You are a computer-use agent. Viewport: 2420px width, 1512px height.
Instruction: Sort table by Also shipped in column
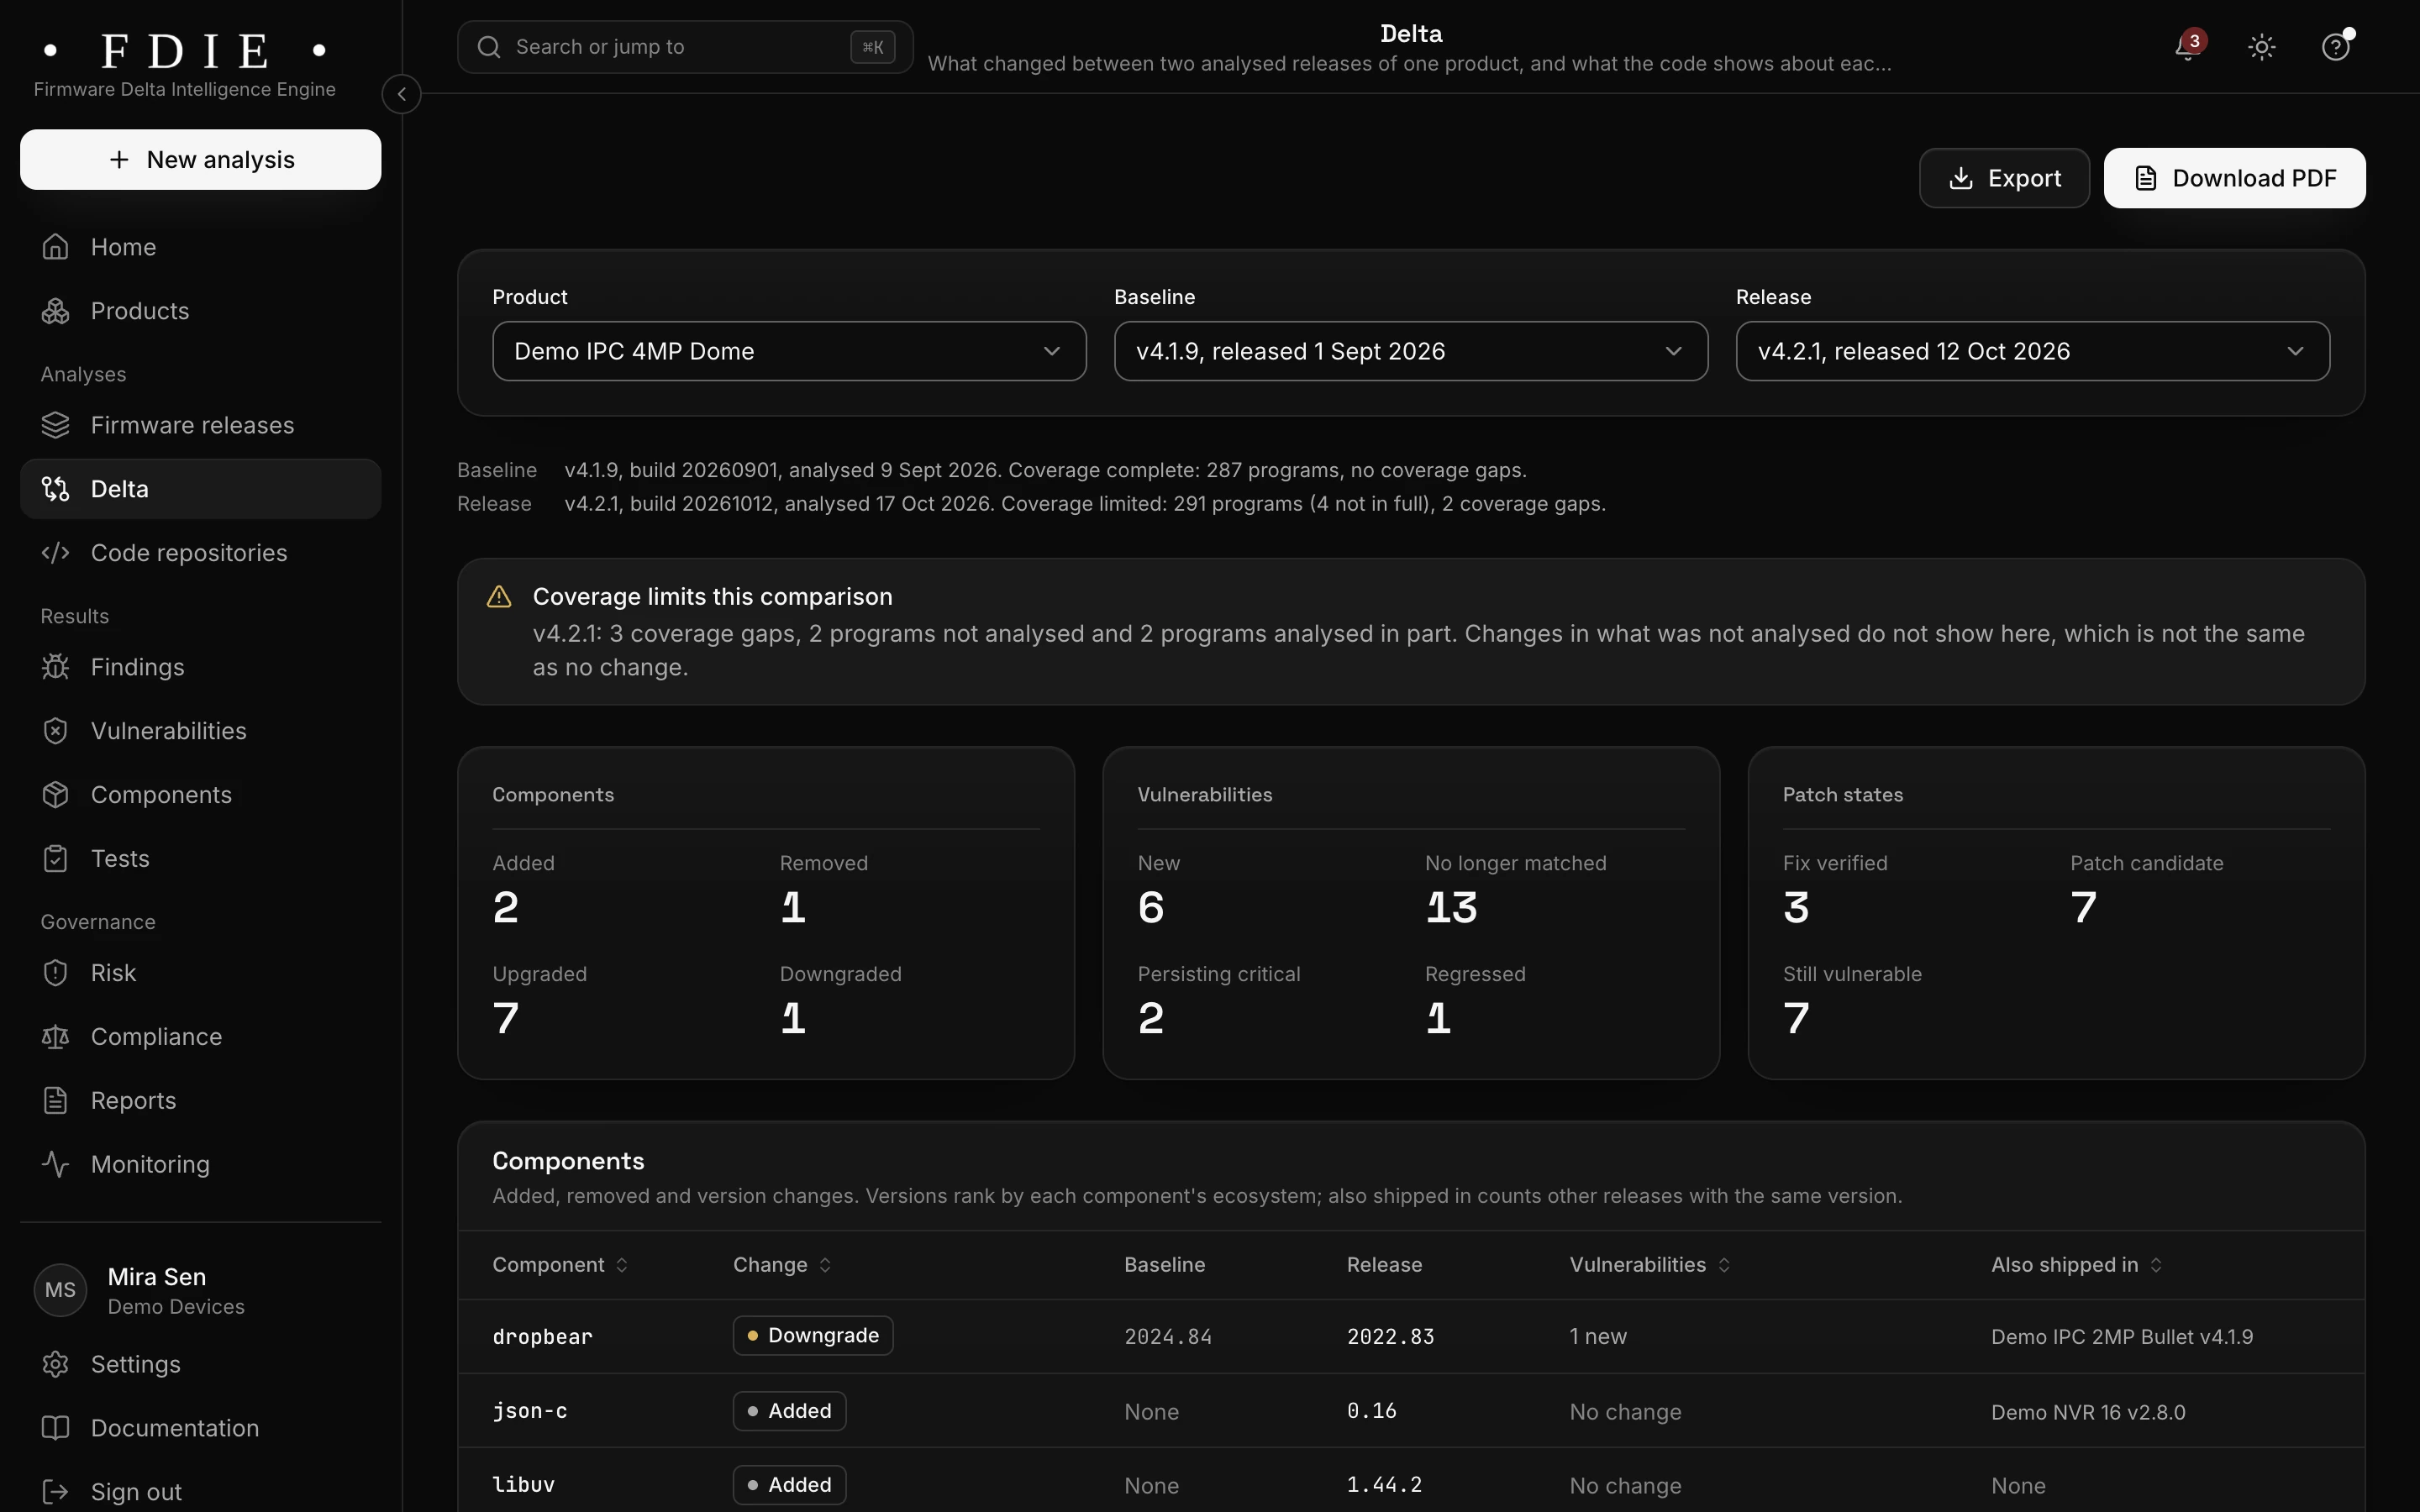point(2077,1265)
